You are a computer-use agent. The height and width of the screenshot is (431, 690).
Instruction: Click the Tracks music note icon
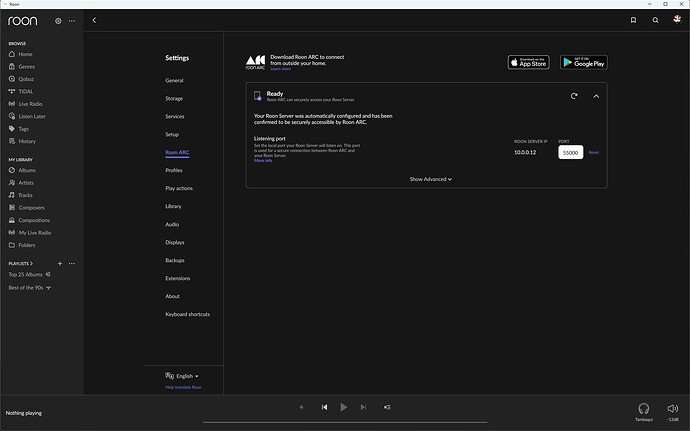click(12, 195)
